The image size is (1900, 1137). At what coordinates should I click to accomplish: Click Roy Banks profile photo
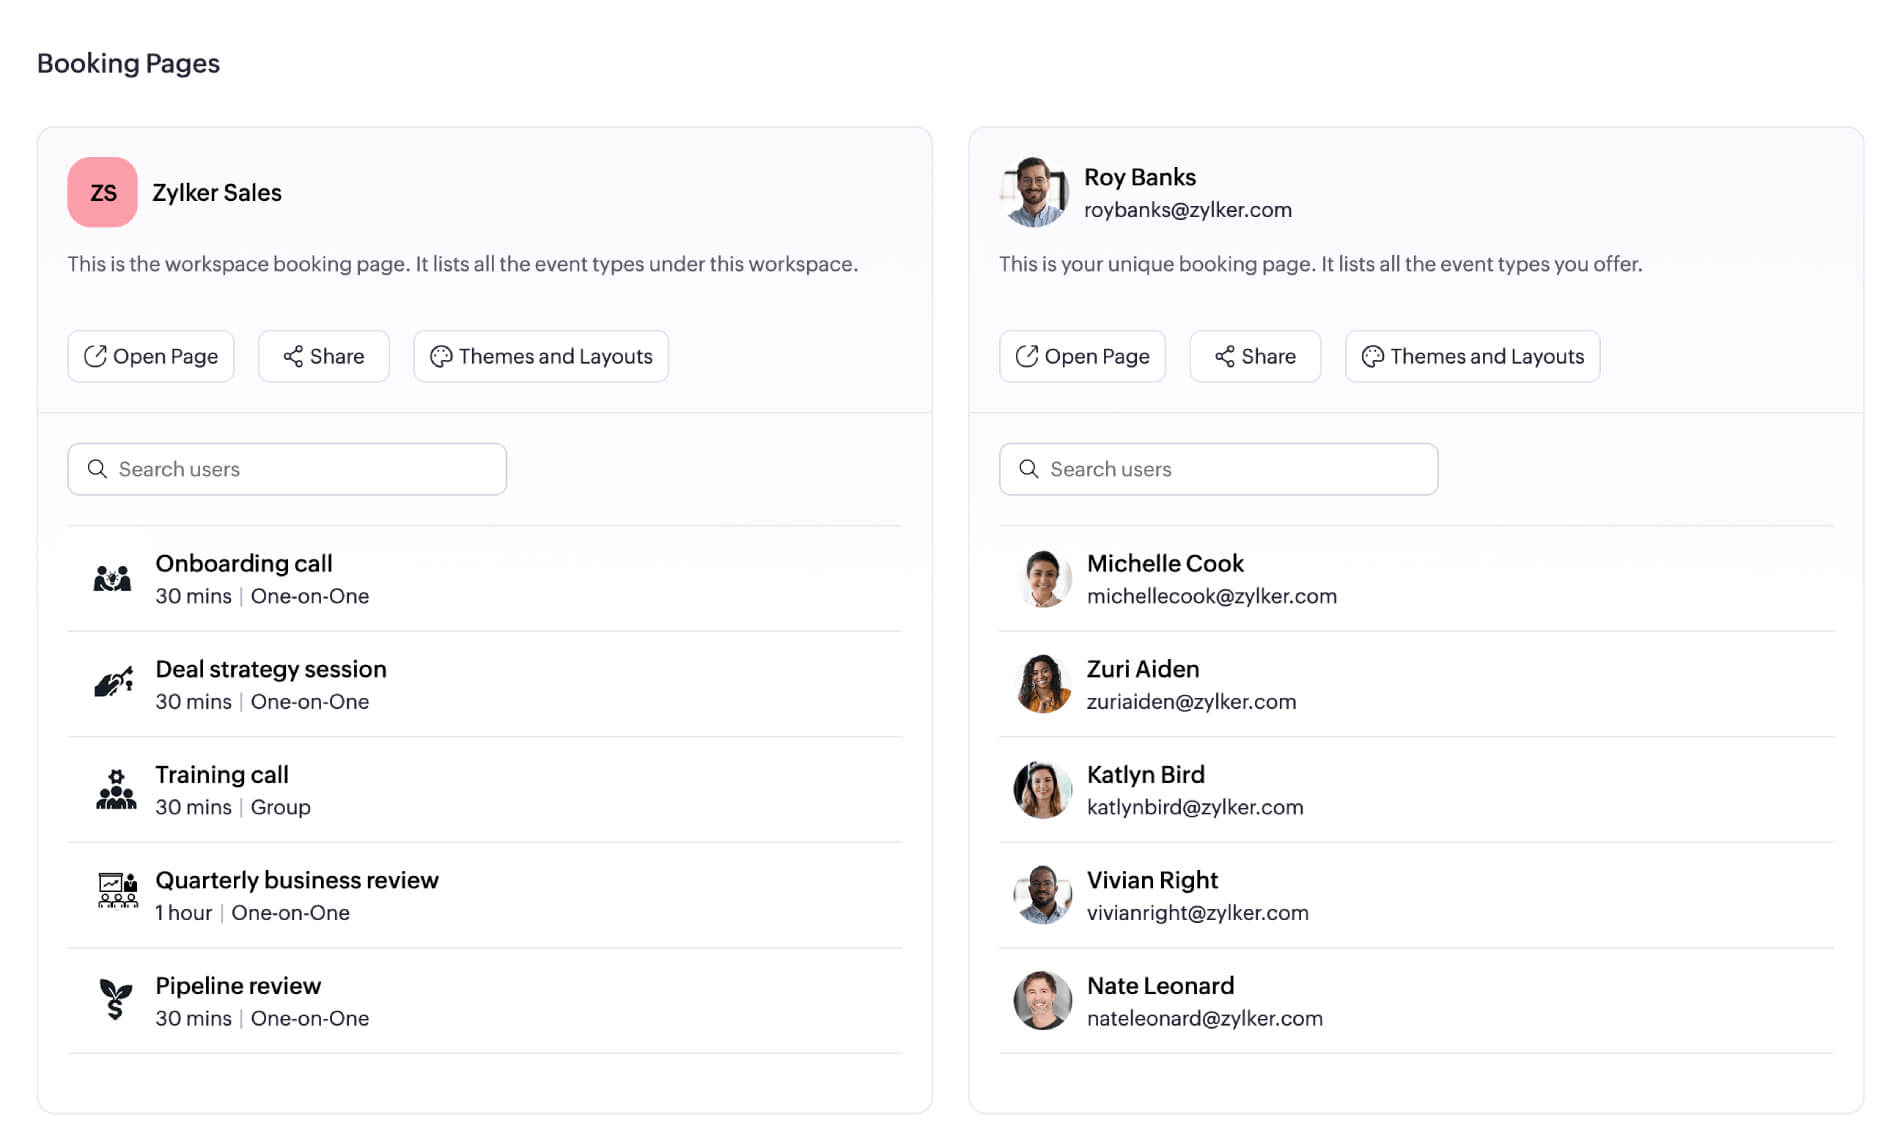click(1035, 193)
